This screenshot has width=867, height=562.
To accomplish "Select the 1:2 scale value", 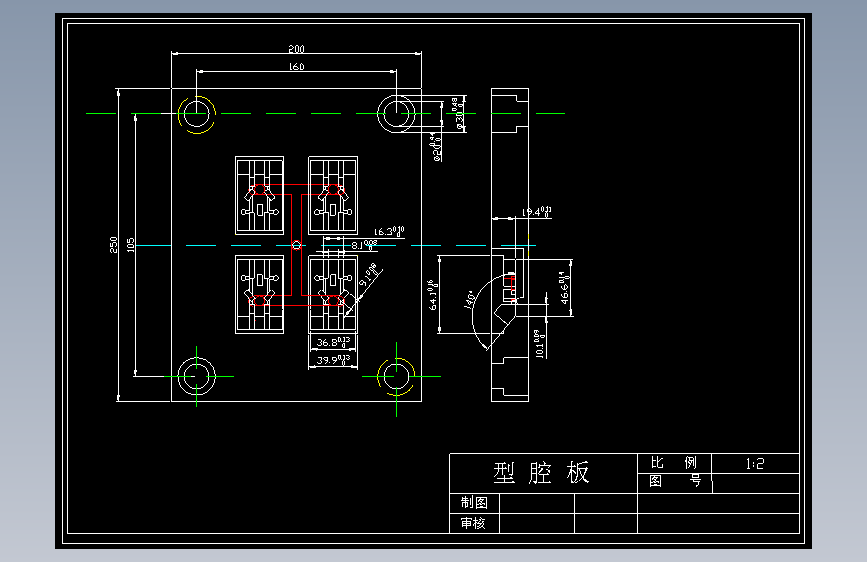I will (755, 464).
